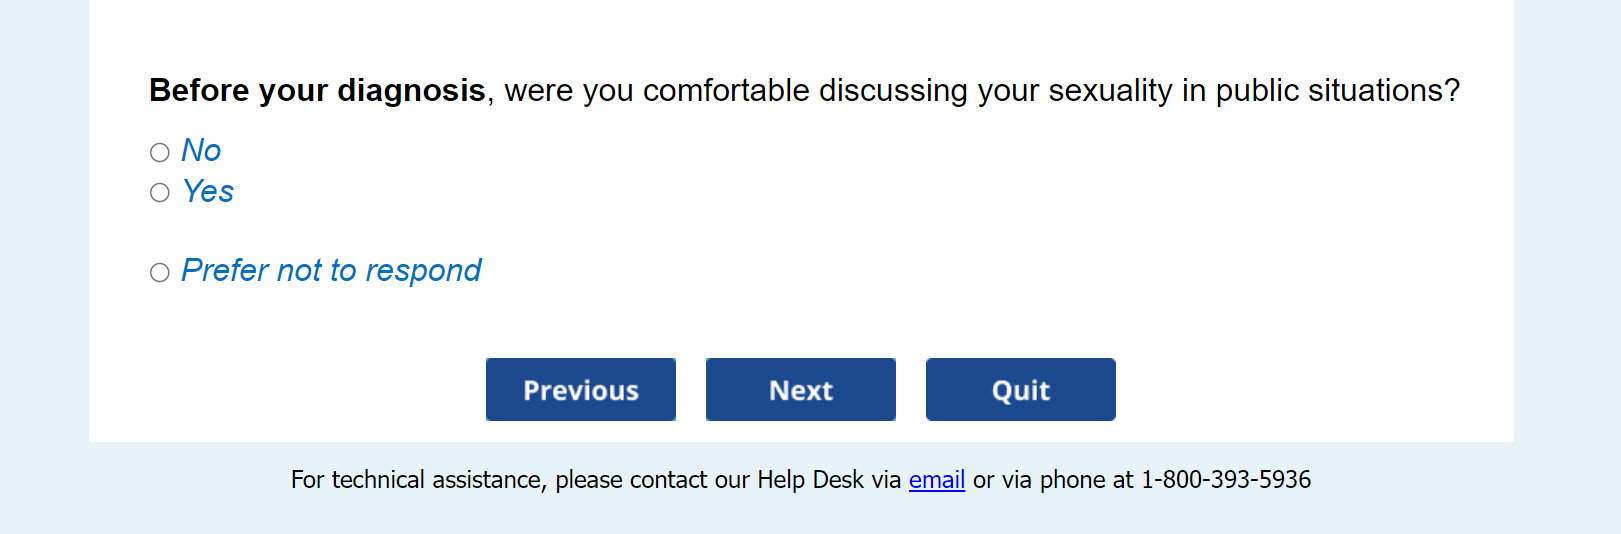Click the phone number 1-800-393-5936
The width and height of the screenshot is (1621, 534).
pyautogui.click(x=1225, y=480)
